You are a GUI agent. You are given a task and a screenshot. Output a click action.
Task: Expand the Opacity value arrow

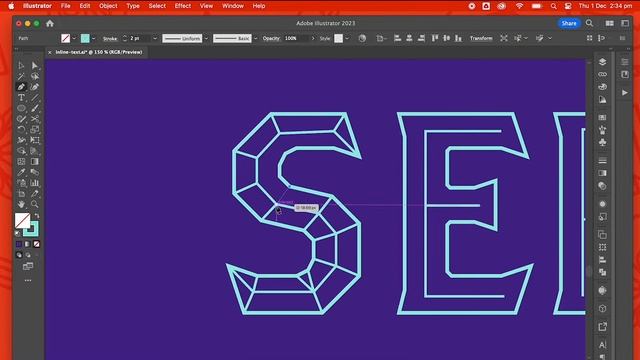tap(313, 38)
